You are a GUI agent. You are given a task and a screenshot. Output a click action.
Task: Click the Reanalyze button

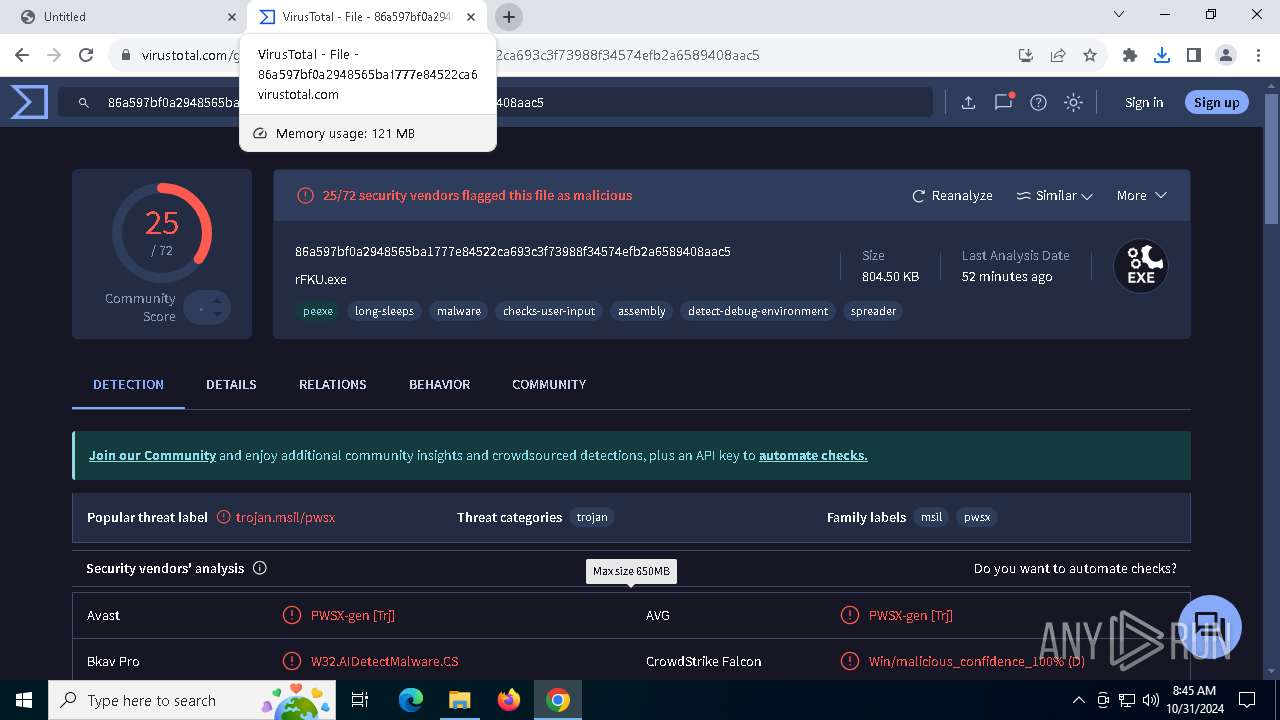(x=952, y=195)
